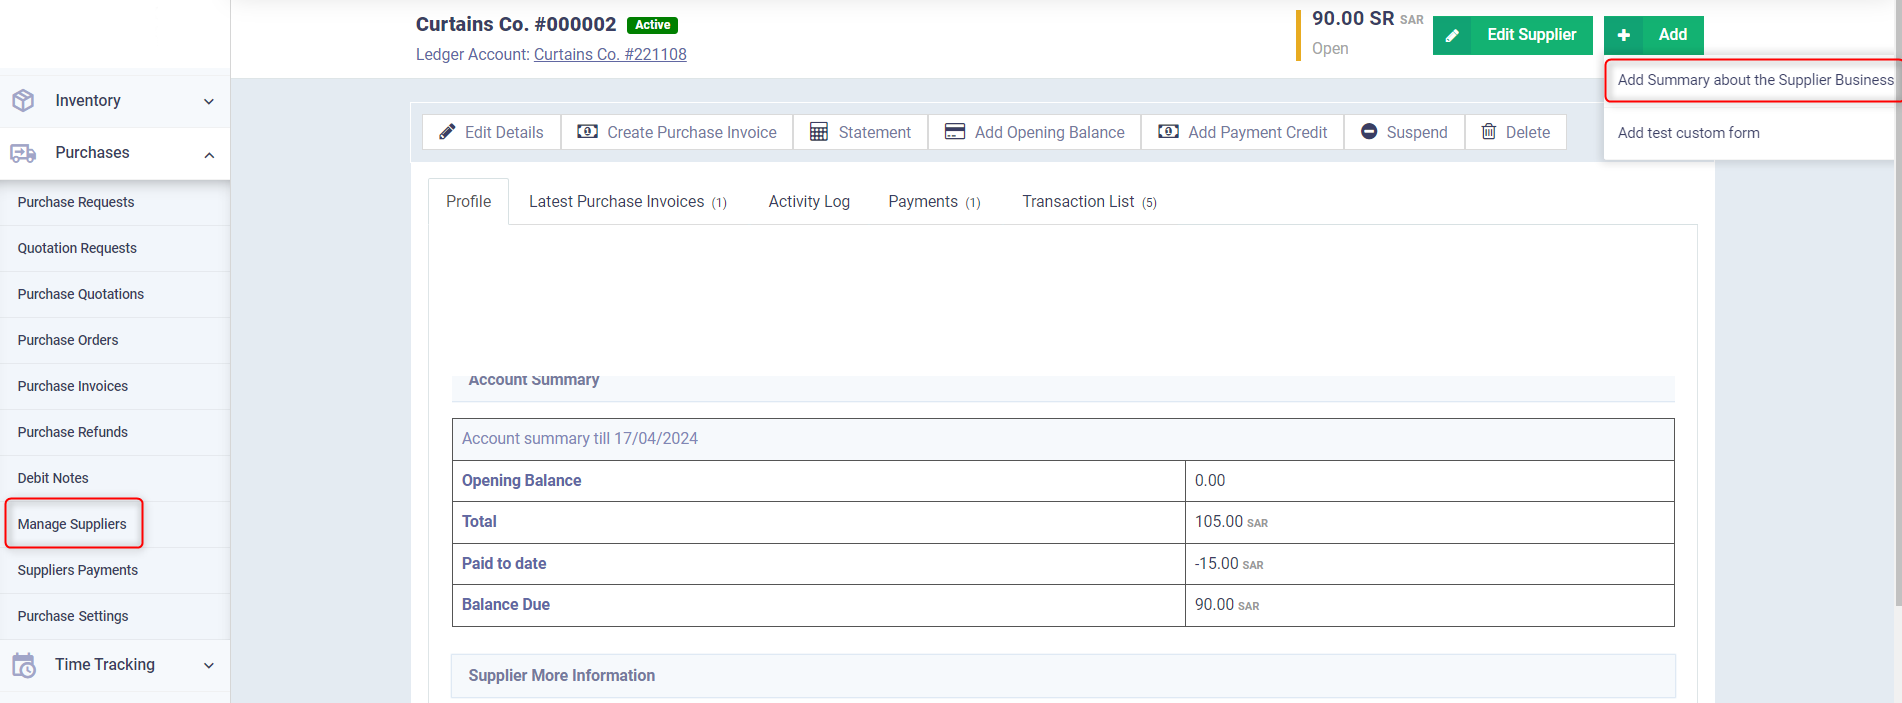The width and height of the screenshot is (1902, 703).
Task: Click the page vertical scrollbar
Action: (x=1897, y=300)
